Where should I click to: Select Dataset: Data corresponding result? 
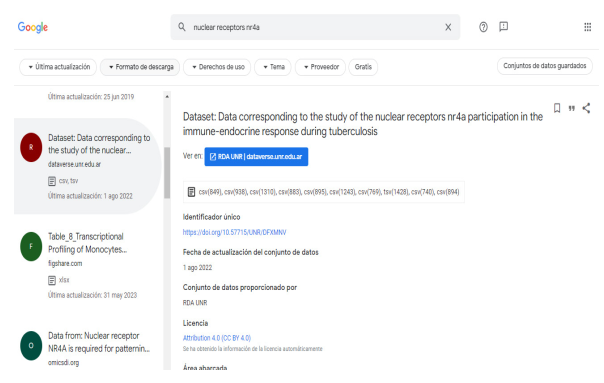point(87,166)
